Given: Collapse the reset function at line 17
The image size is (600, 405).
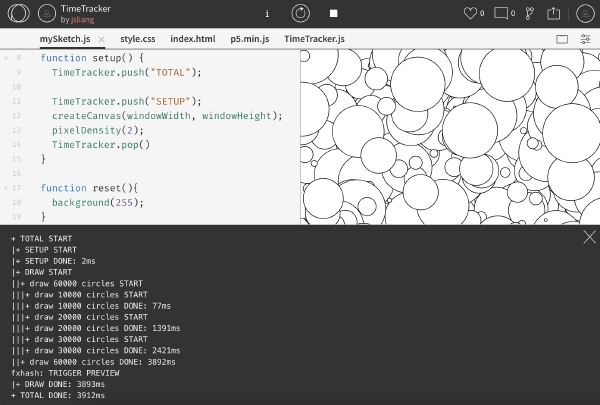Looking at the screenshot, I should pos(6,188).
